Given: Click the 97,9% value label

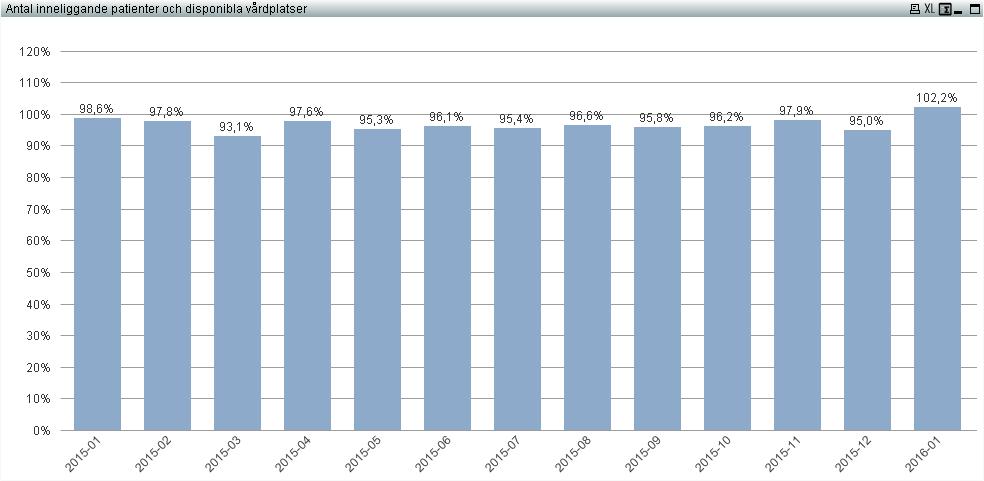Looking at the screenshot, I should coord(796,112).
